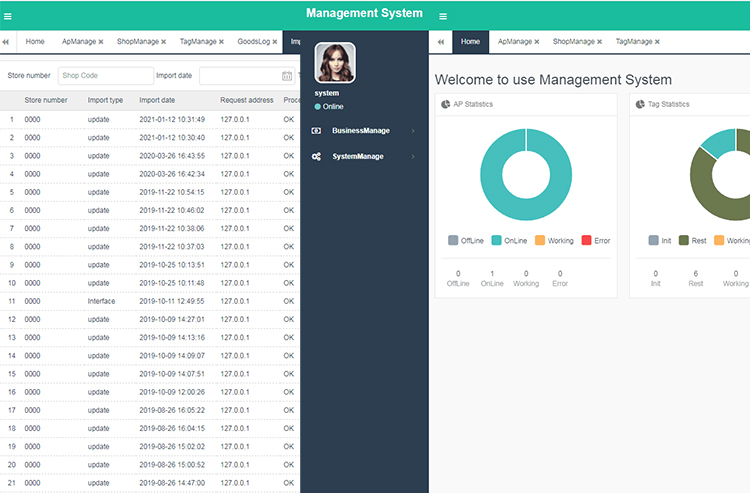The image size is (750, 493).
Task: Open the Import date picker field
Action: 240,76
